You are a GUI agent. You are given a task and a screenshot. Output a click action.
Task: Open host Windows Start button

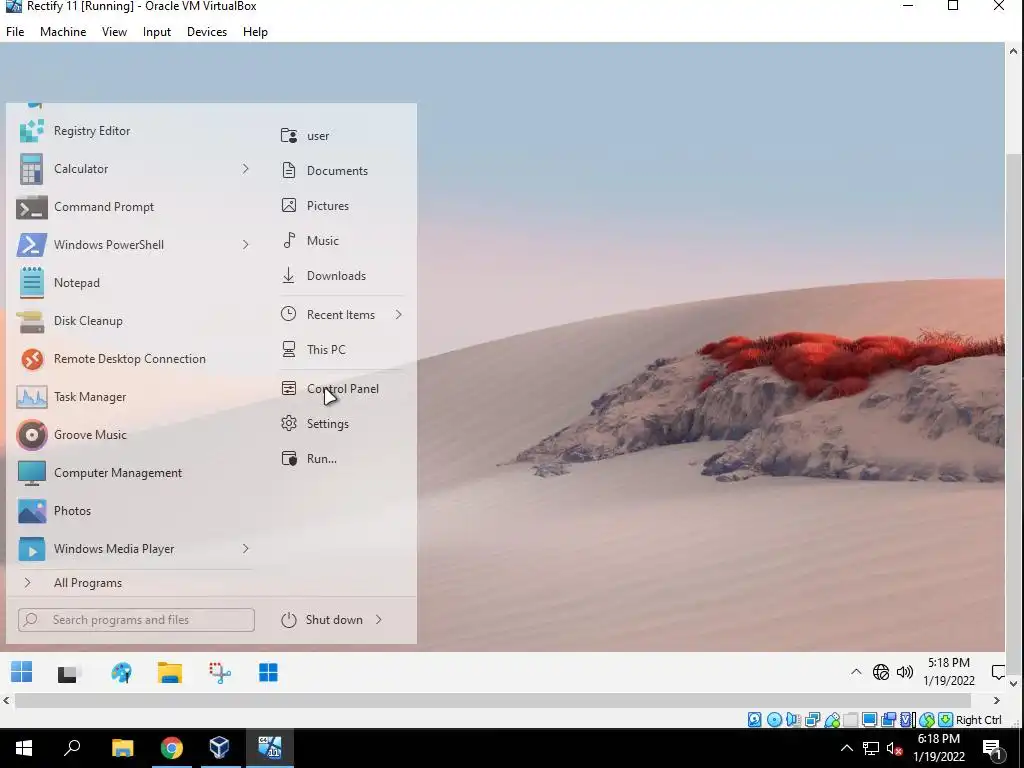click(24, 748)
